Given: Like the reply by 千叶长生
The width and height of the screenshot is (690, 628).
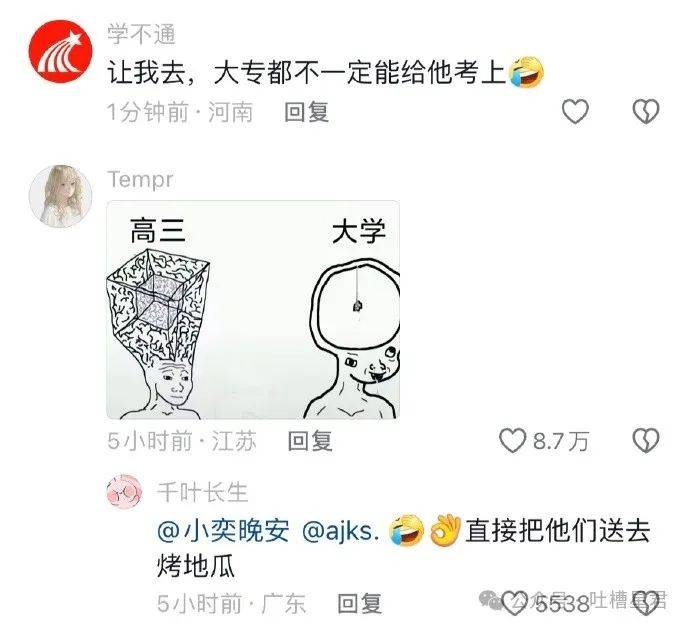Looking at the screenshot, I should pos(514,603).
